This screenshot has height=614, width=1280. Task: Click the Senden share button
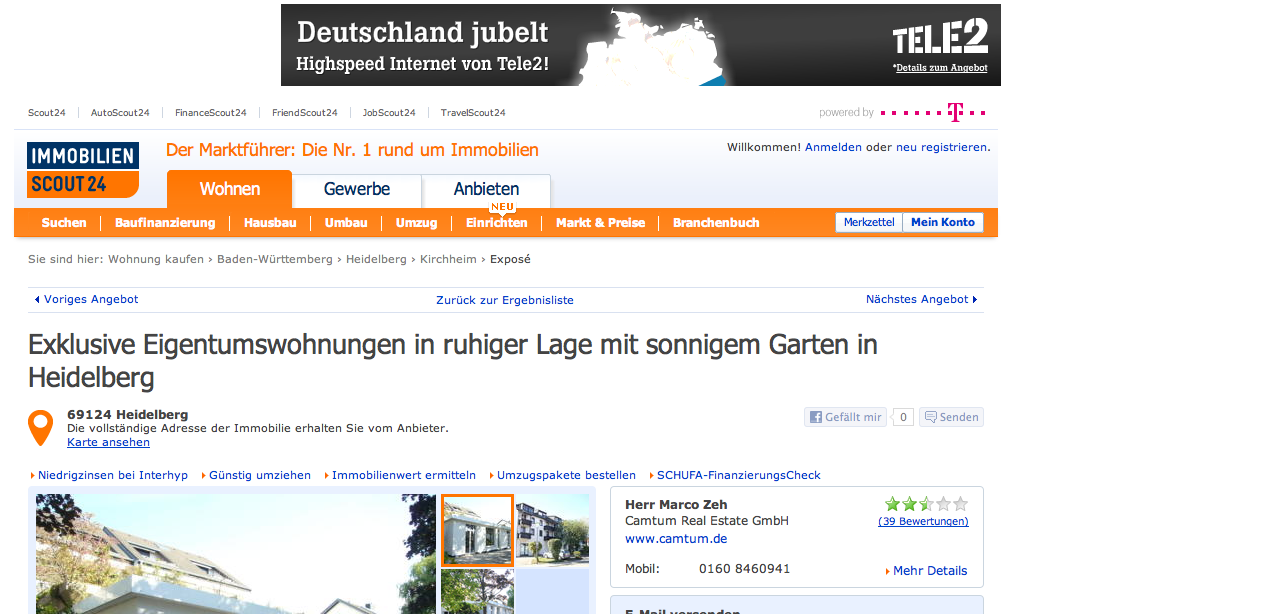951,417
